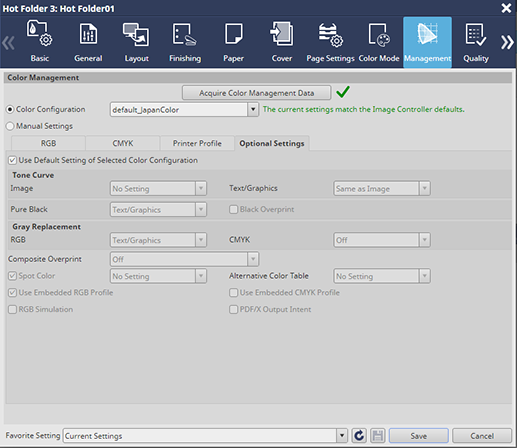Viewport: 517px width, 448px height.
Task: Open the Cover settings icon
Action: pyautogui.click(x=282, y=33)
